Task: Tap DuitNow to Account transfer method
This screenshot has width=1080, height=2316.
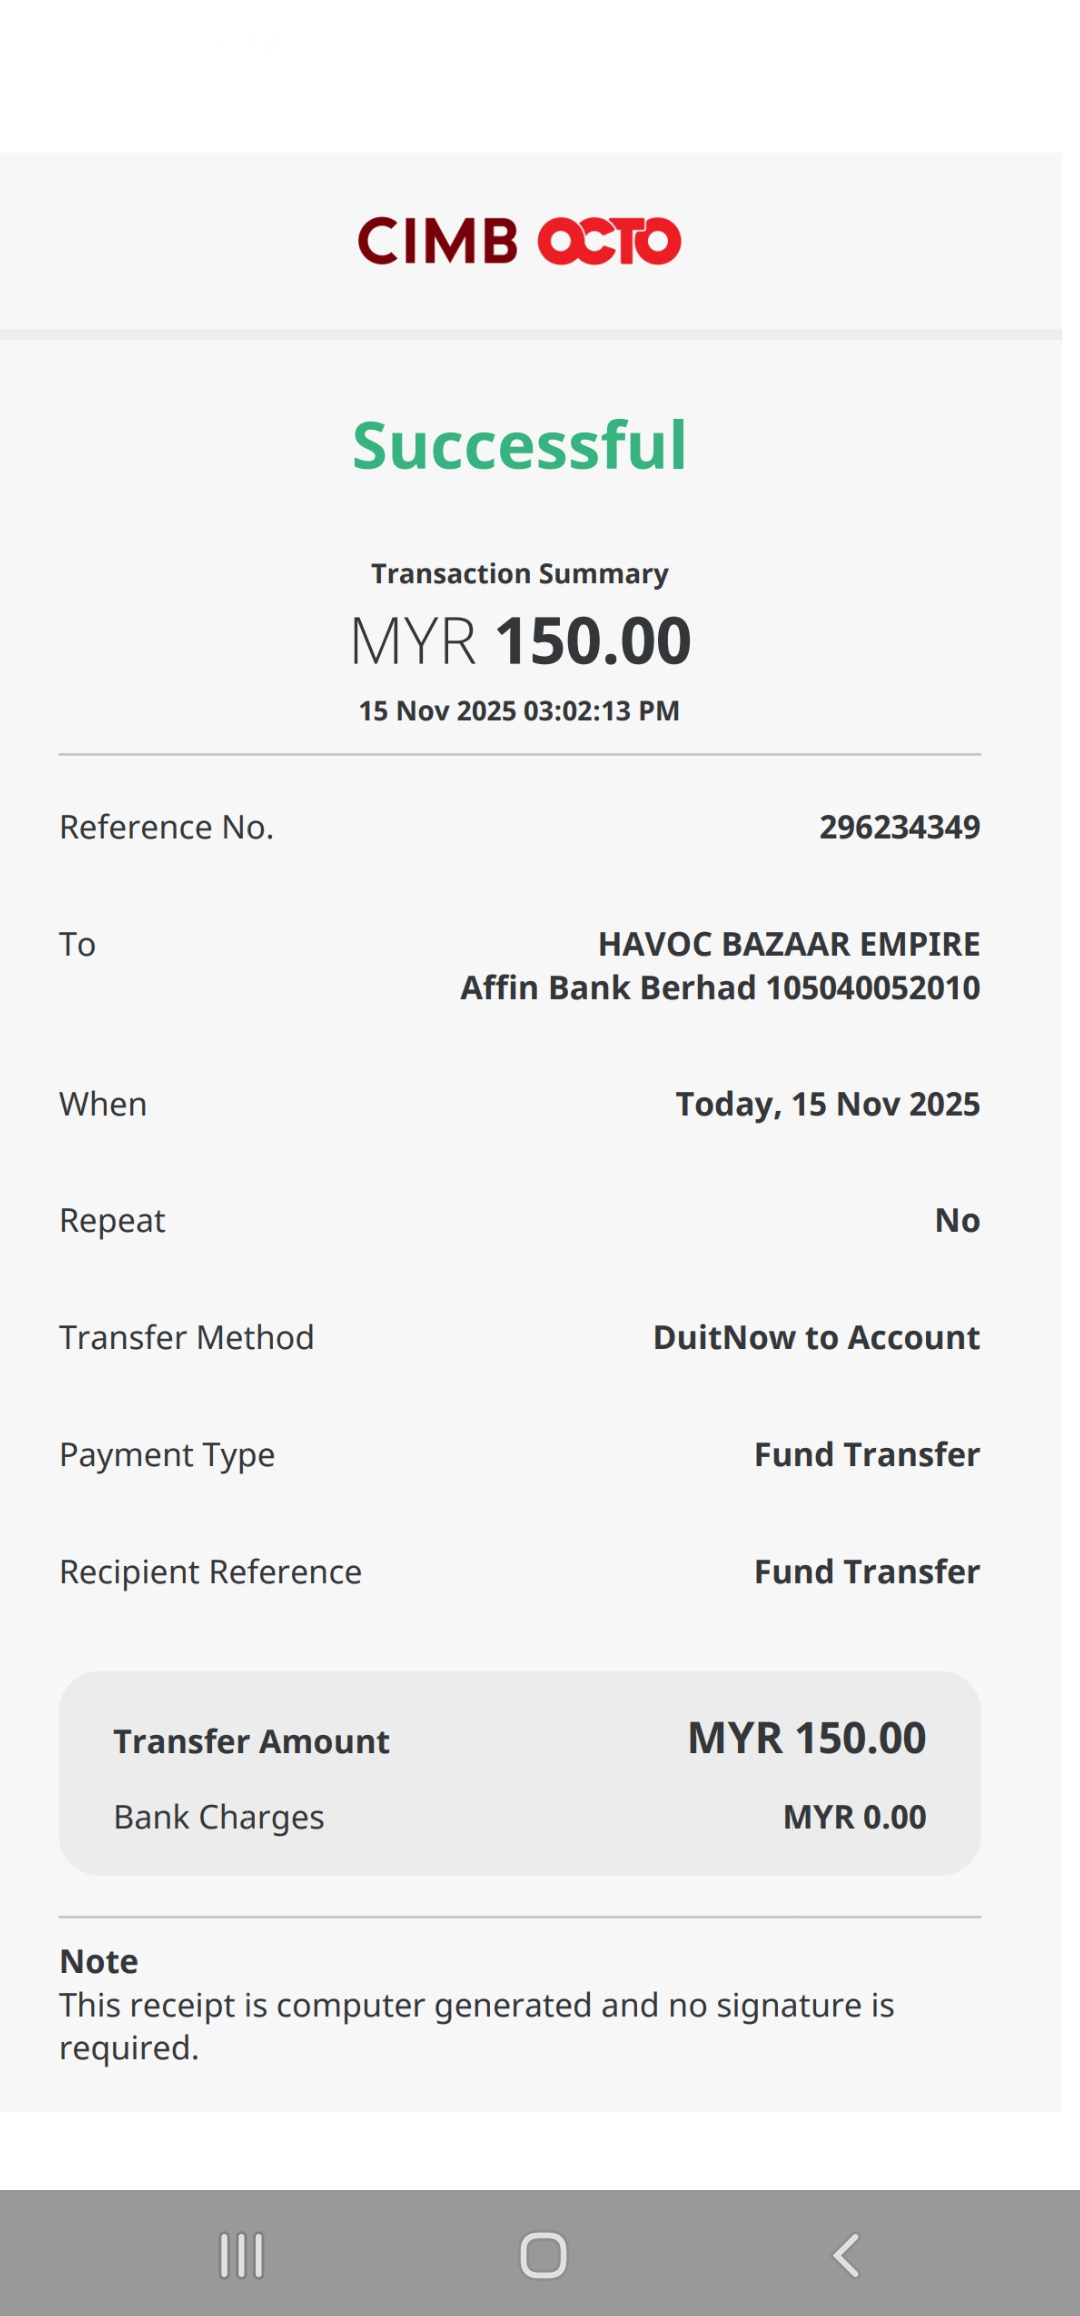Action: click(816, 1338)
